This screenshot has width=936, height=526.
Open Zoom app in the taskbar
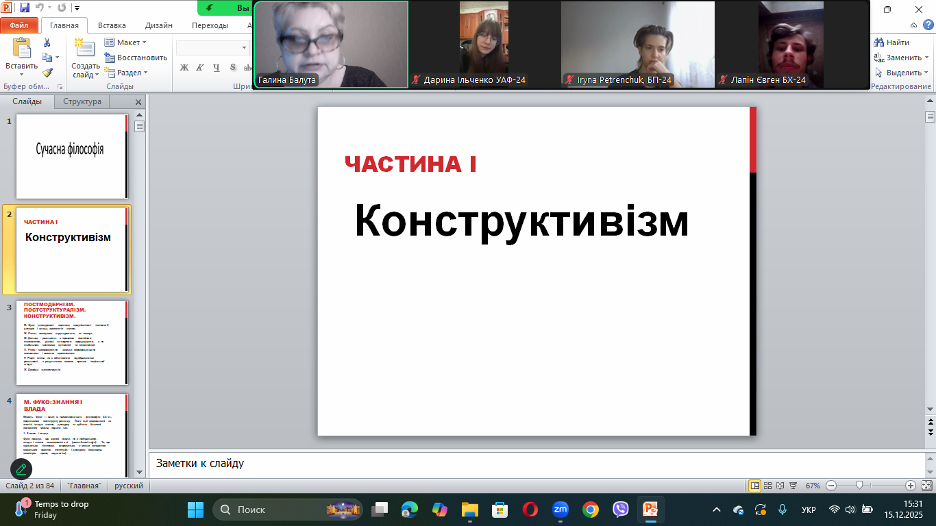click(560, 509)
